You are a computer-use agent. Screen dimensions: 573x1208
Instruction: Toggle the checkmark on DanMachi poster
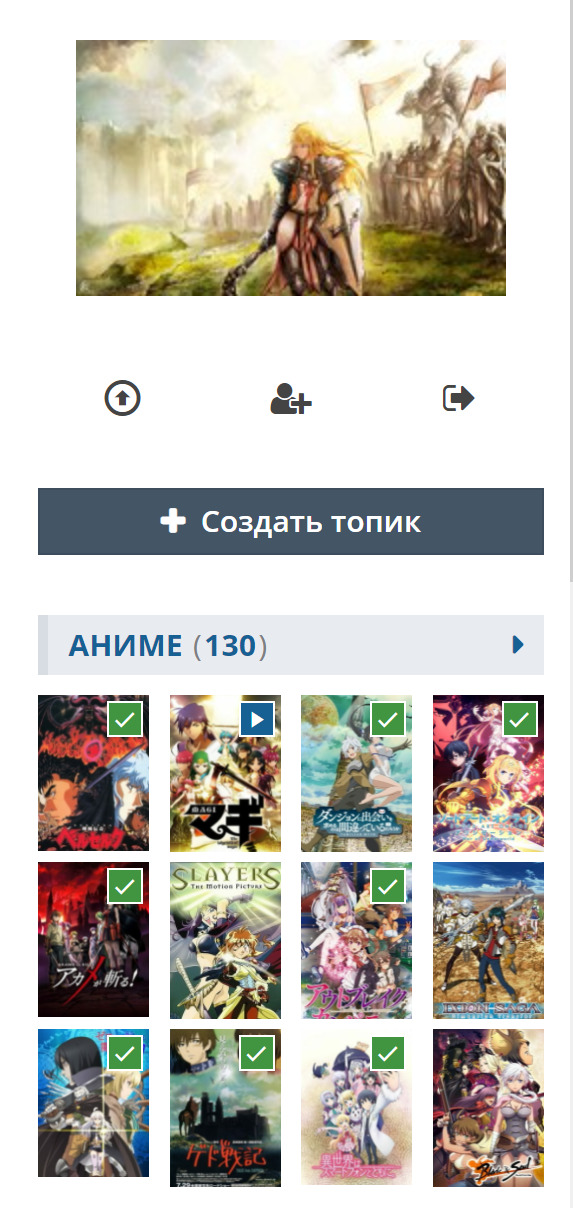[388, 718]
